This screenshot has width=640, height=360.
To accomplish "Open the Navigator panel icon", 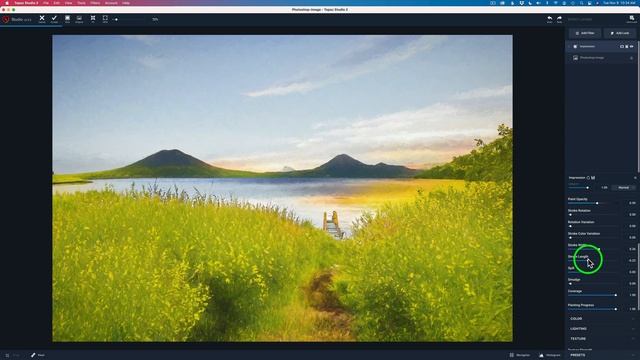I will tap(511, 355).
